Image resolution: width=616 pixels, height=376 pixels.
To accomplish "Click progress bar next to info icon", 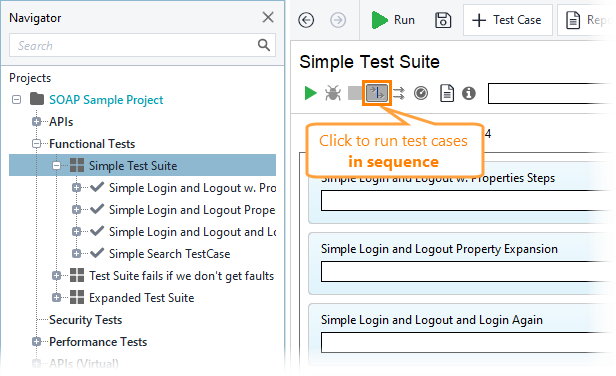I will point(551,94).
